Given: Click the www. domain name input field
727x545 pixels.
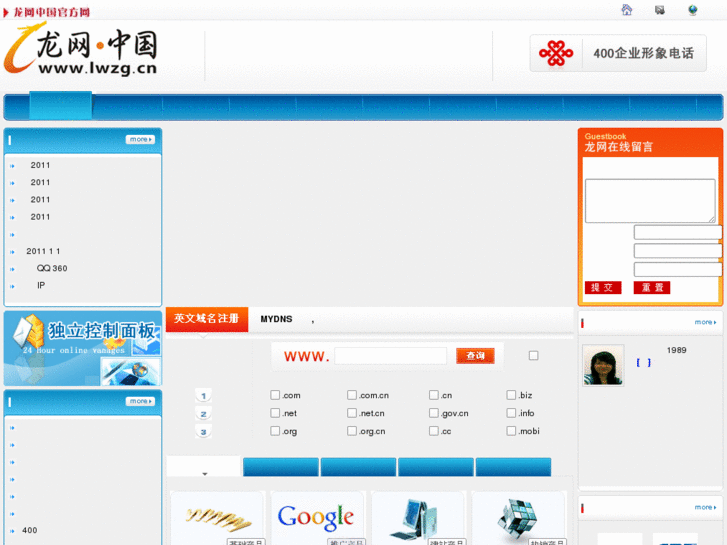Looking at the screenshot, I should (x=391, y=356).
